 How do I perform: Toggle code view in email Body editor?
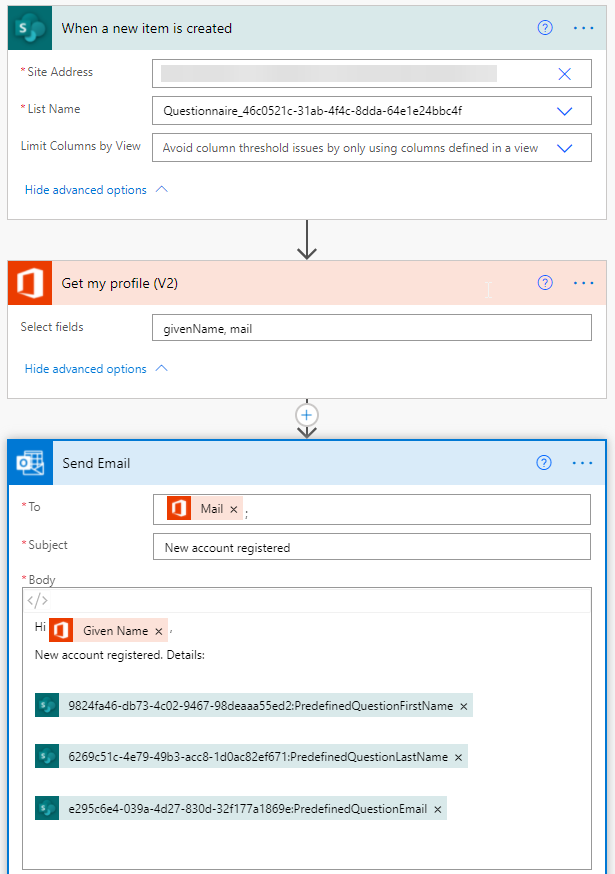(x=37, y=601)
